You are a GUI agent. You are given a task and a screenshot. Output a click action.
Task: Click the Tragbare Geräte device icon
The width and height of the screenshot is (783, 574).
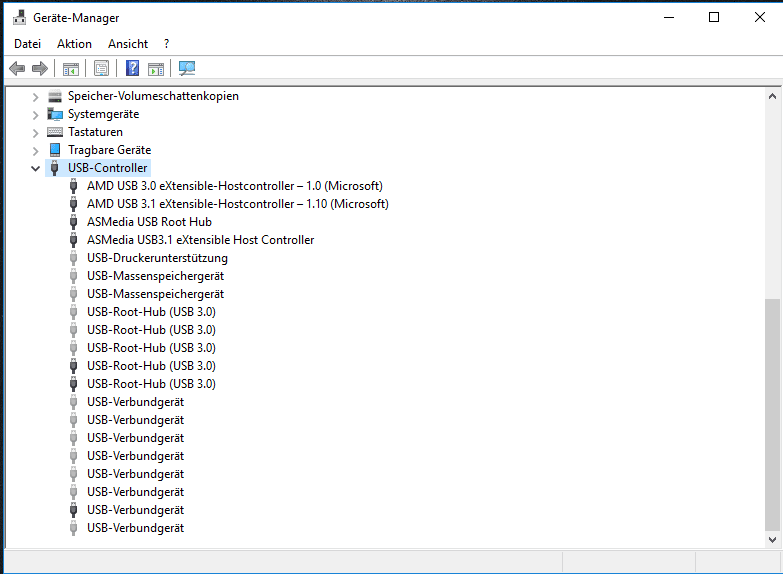click(55, 150)
